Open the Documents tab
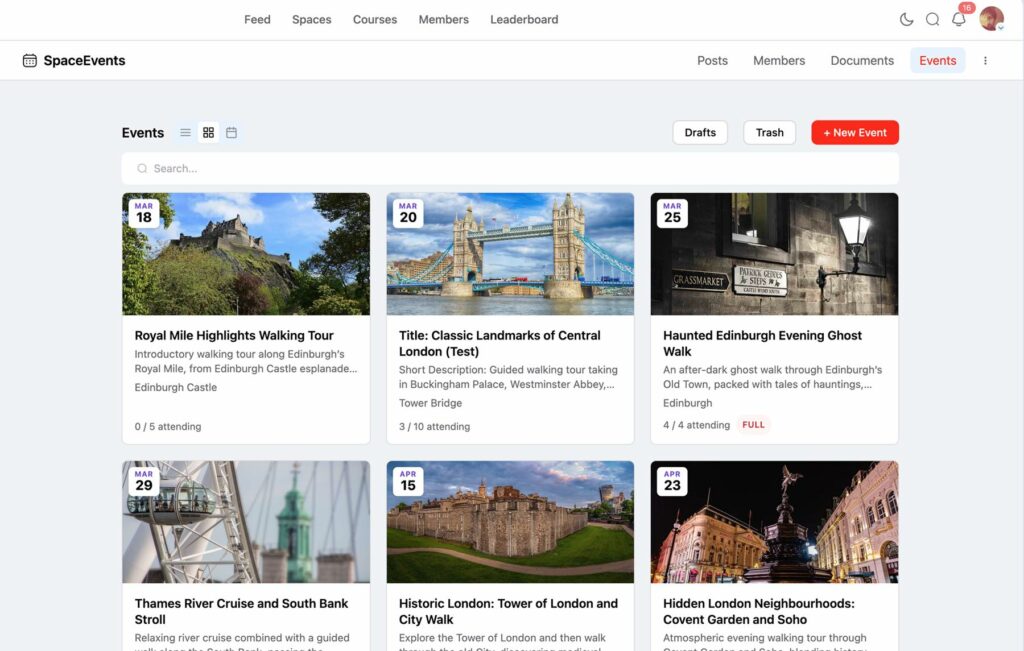 click(x=862, y=61)
